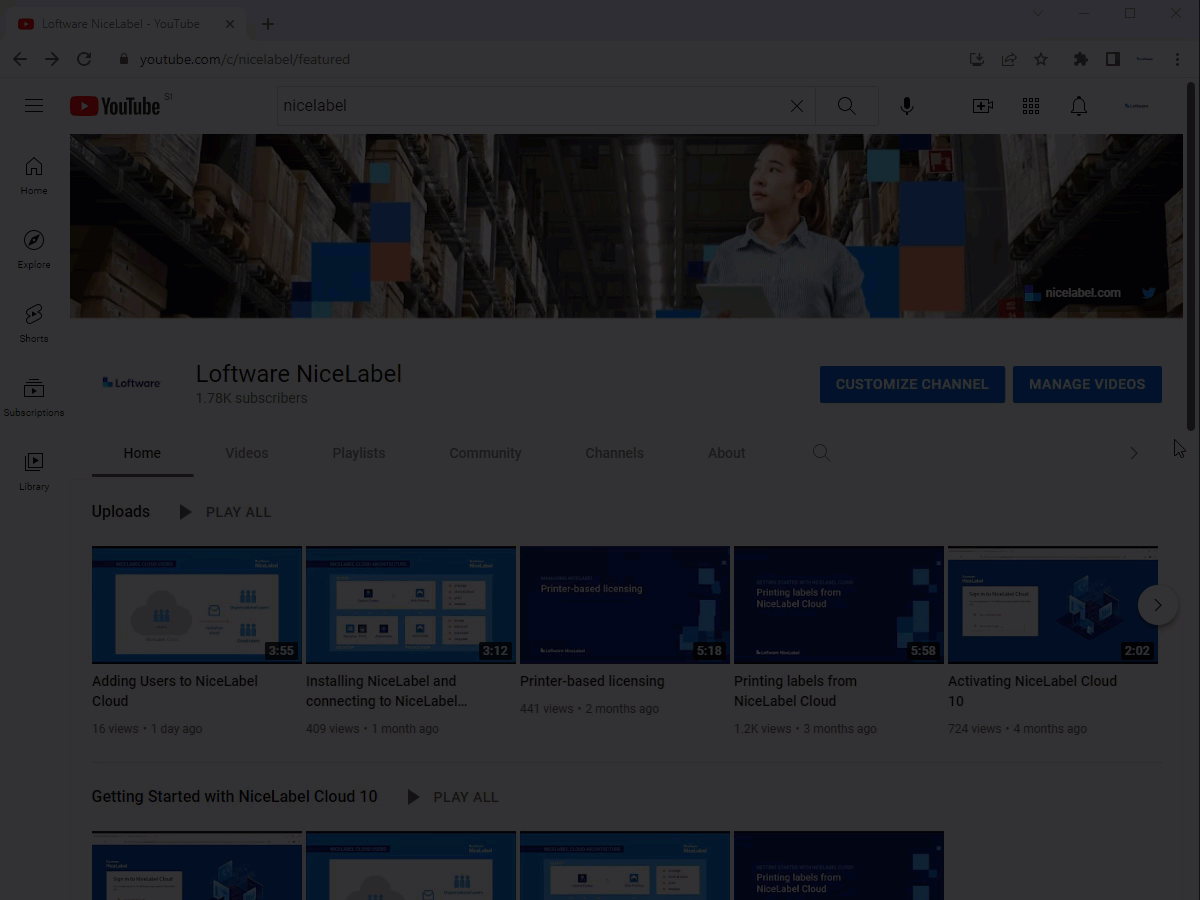This screenshot has width=1200, height=900.
Task: Expand the tab search chevron in the title bar
Action: (x=1037, y=14)
